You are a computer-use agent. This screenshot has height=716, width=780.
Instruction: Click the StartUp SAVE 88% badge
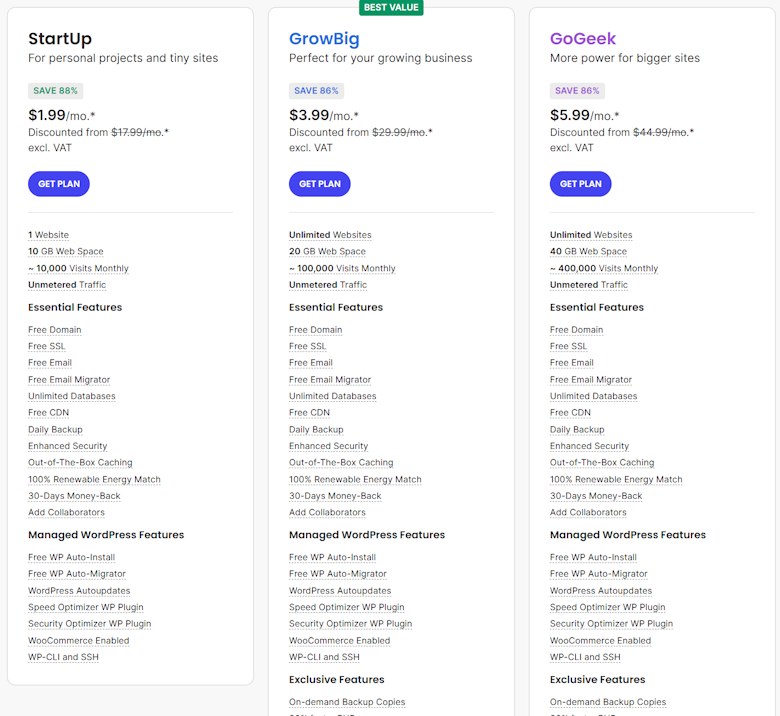click(56, 90)
